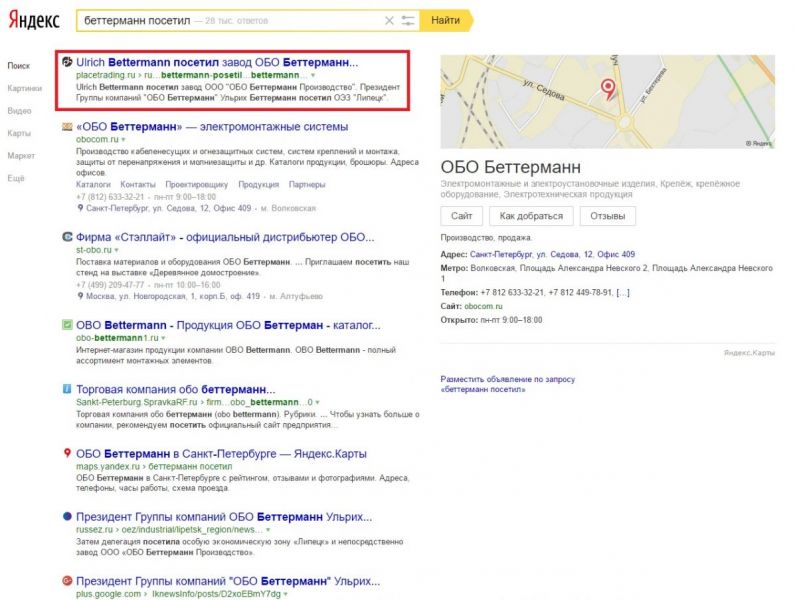Screen dimensions: 797x600
Task: Click favicon beside Торговая компания result
Action: 67,388
